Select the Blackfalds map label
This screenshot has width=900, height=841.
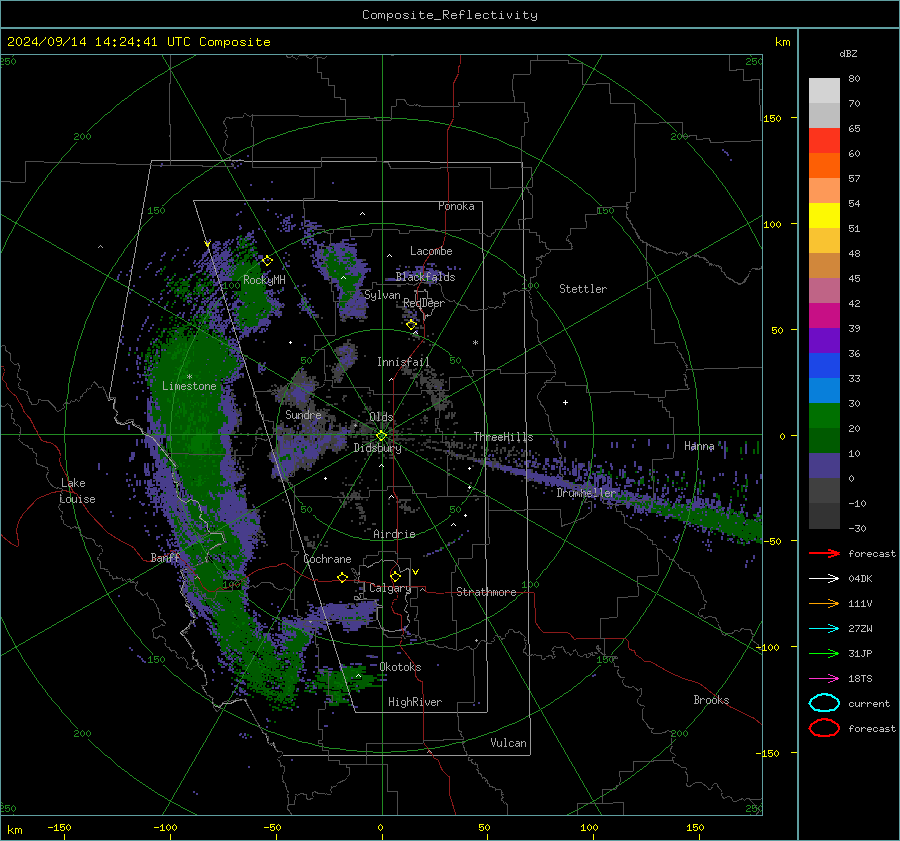click(425, 277)
